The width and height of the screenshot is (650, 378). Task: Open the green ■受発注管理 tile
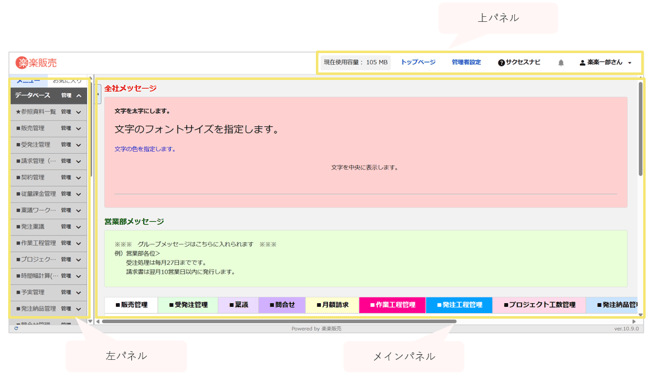[188, 305]
